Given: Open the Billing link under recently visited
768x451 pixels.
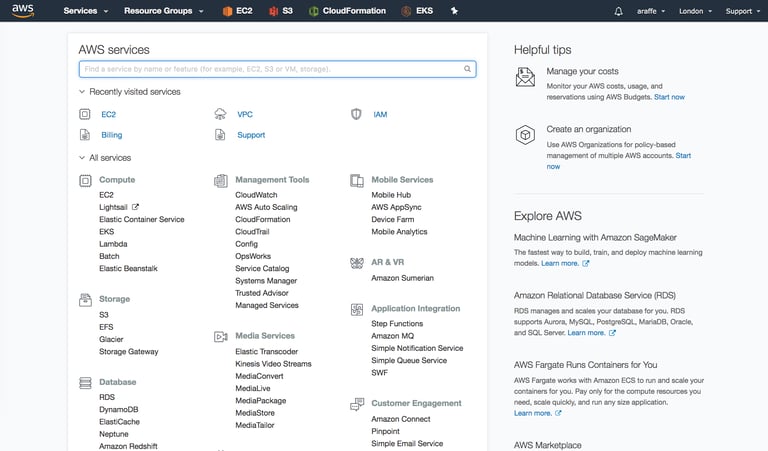Looking at the screenshot, I should 112,135.
